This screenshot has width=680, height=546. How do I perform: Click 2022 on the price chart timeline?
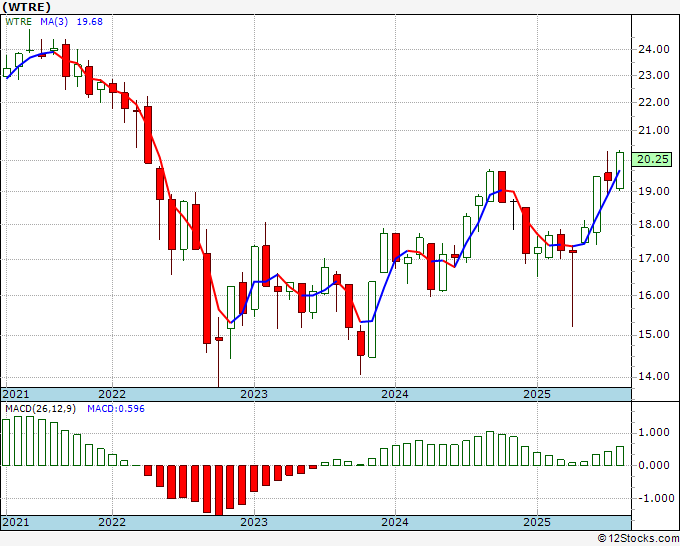tap(112, 394)
